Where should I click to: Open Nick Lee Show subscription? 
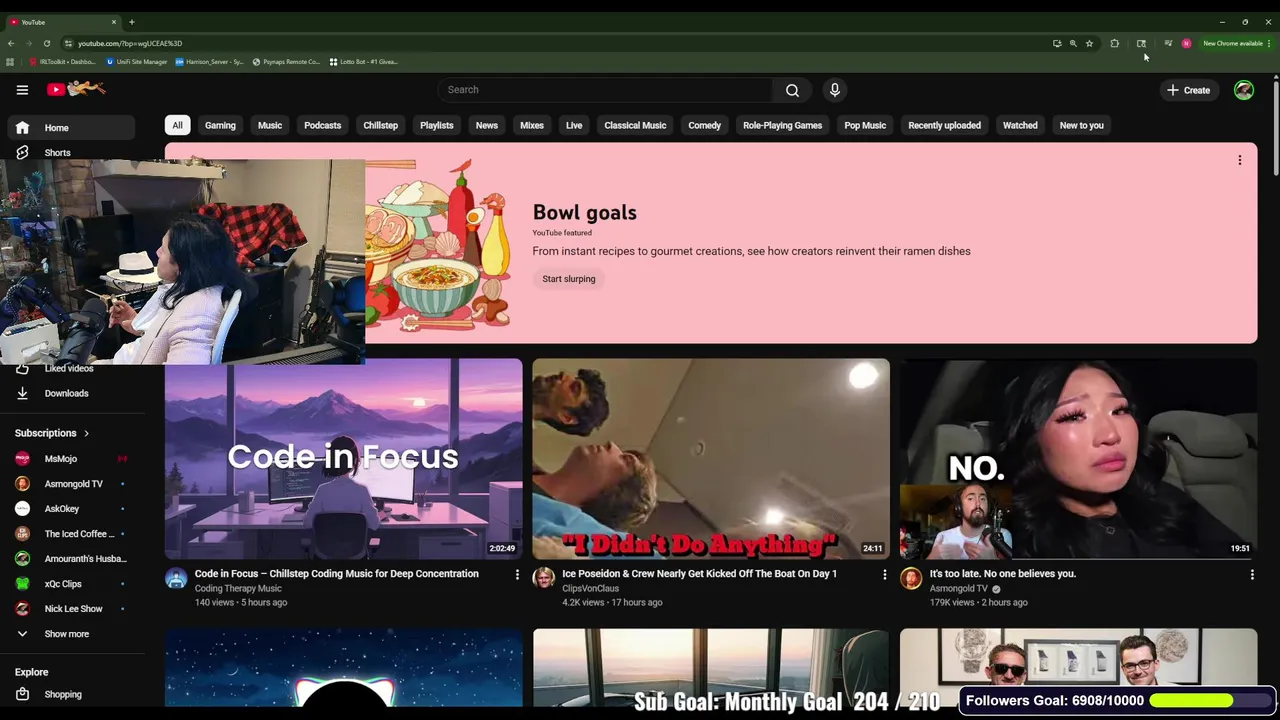(x=71, y=609)
